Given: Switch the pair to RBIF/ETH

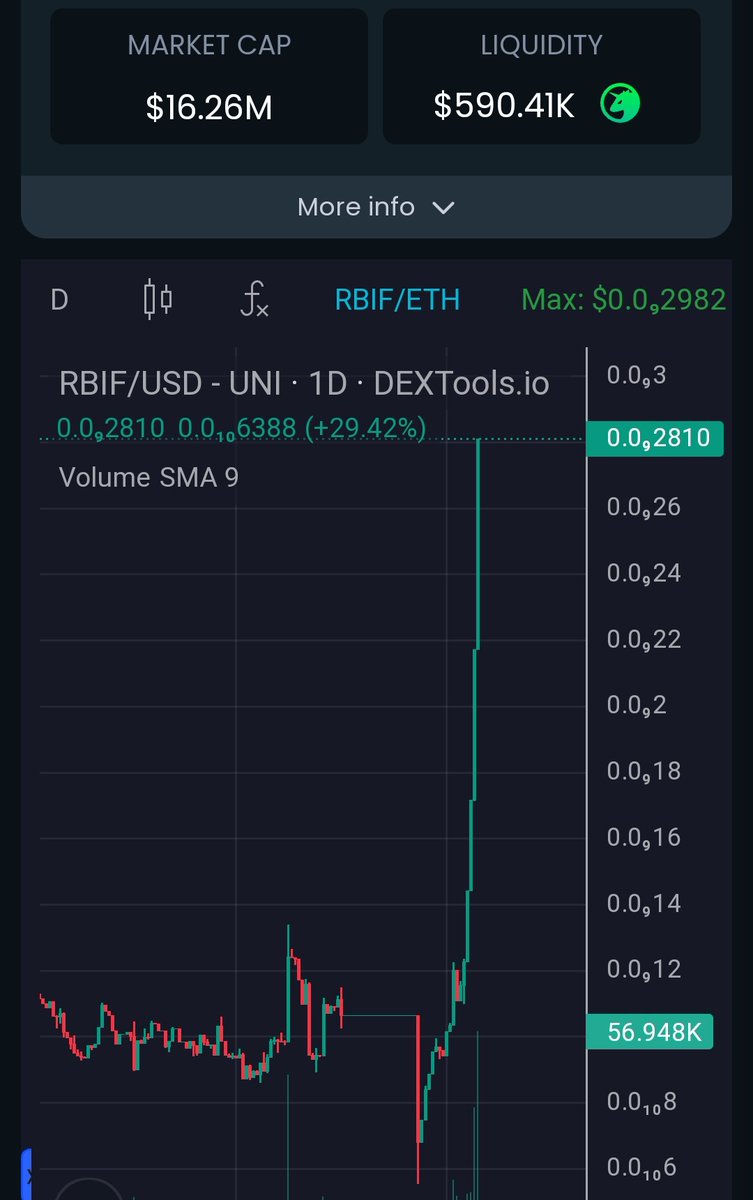Looking at the screenshot, I should pyautogui.click(x=397, y=299).
